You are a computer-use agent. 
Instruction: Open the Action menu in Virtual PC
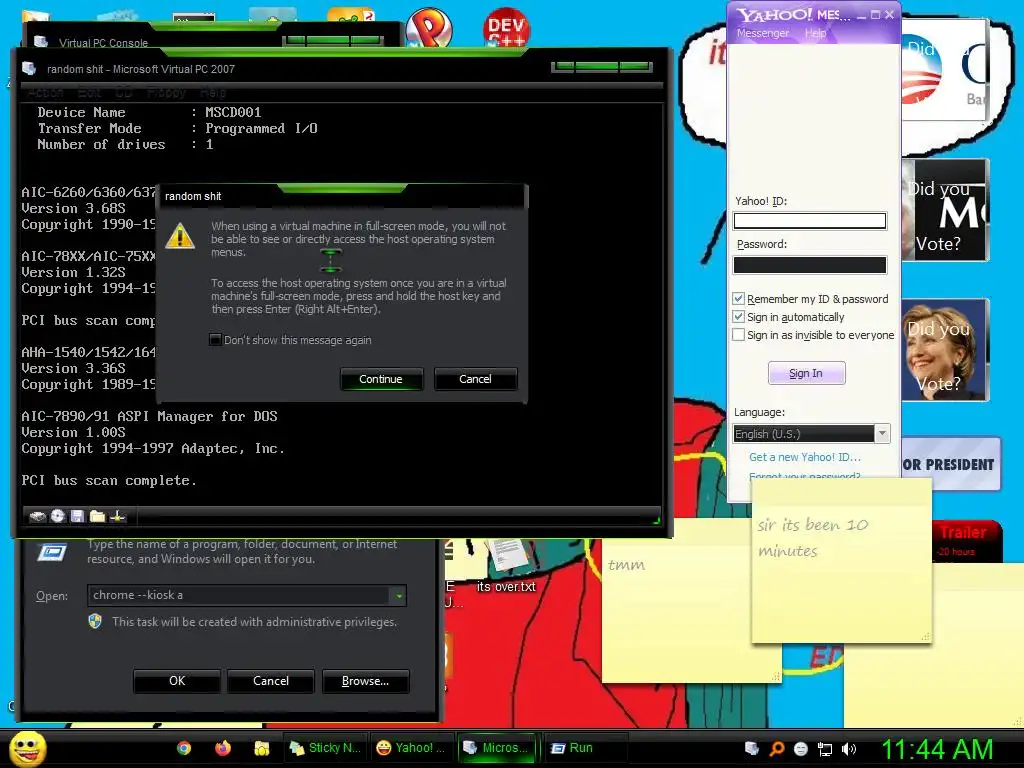(x=45, y=92)
